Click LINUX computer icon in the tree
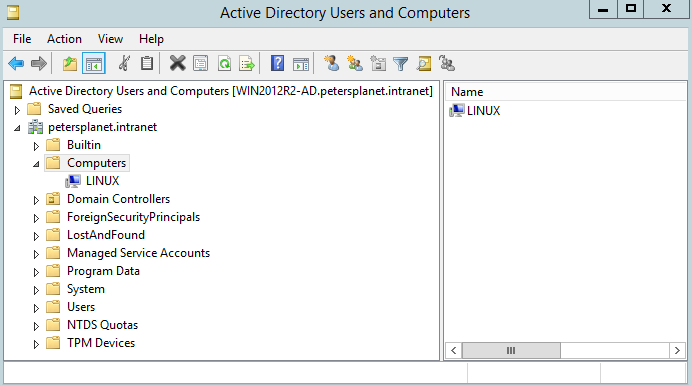Screen dimensions: 692x386 [72, 181]
